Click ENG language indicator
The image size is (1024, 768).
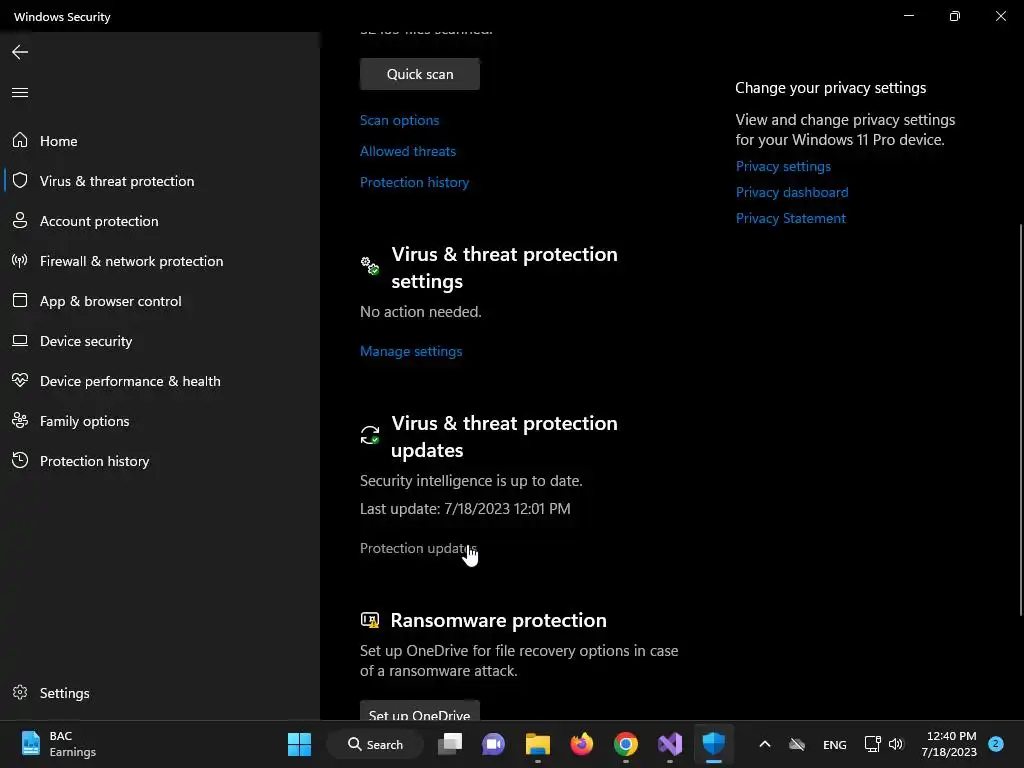(x=835, y=744)
